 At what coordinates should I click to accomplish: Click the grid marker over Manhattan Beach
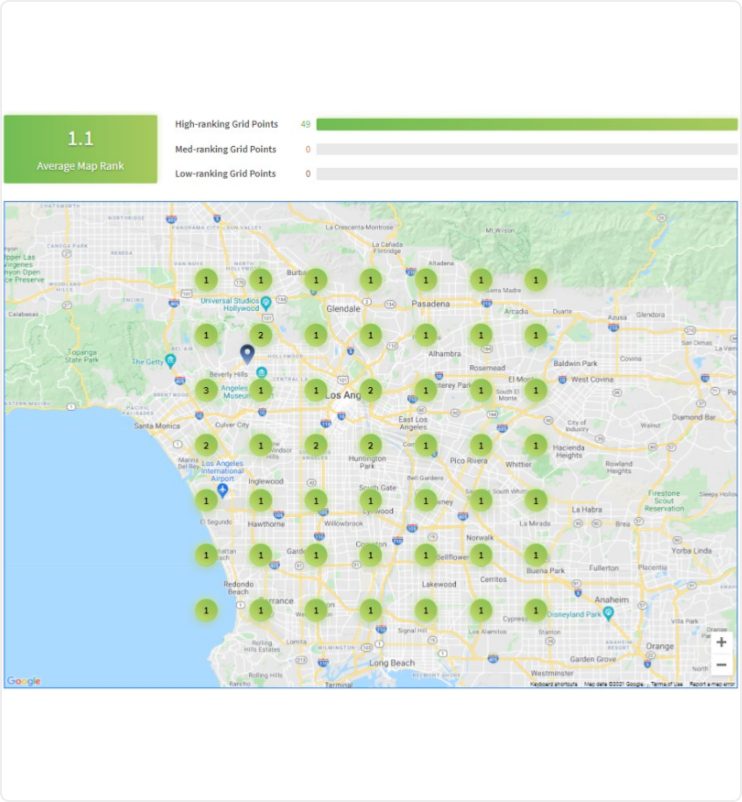point(206,555)
